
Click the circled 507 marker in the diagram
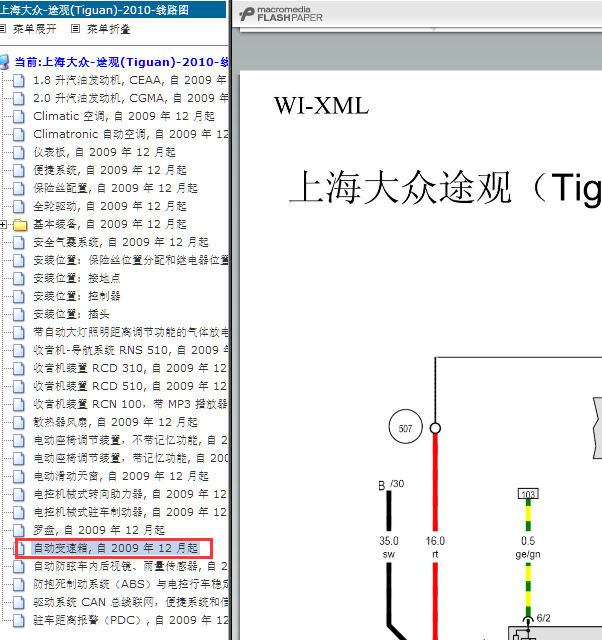point(405,427)
